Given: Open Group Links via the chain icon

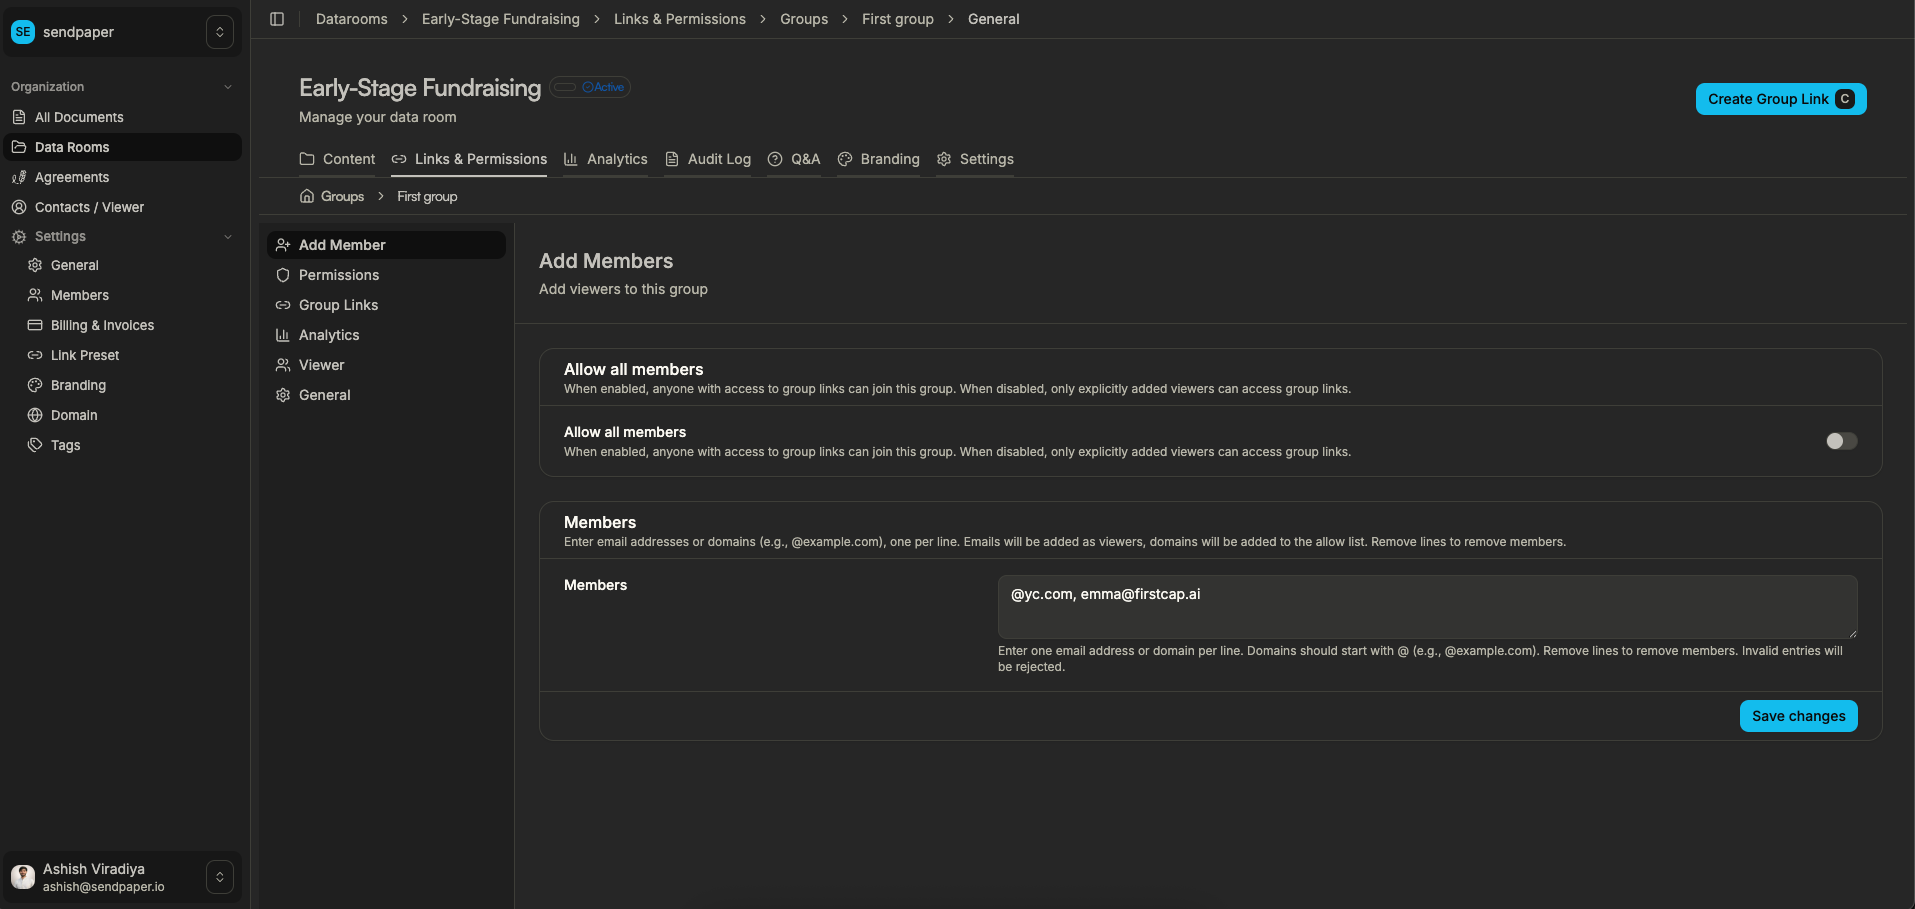Looking at the screenshot, I should [x=283, y=305].
